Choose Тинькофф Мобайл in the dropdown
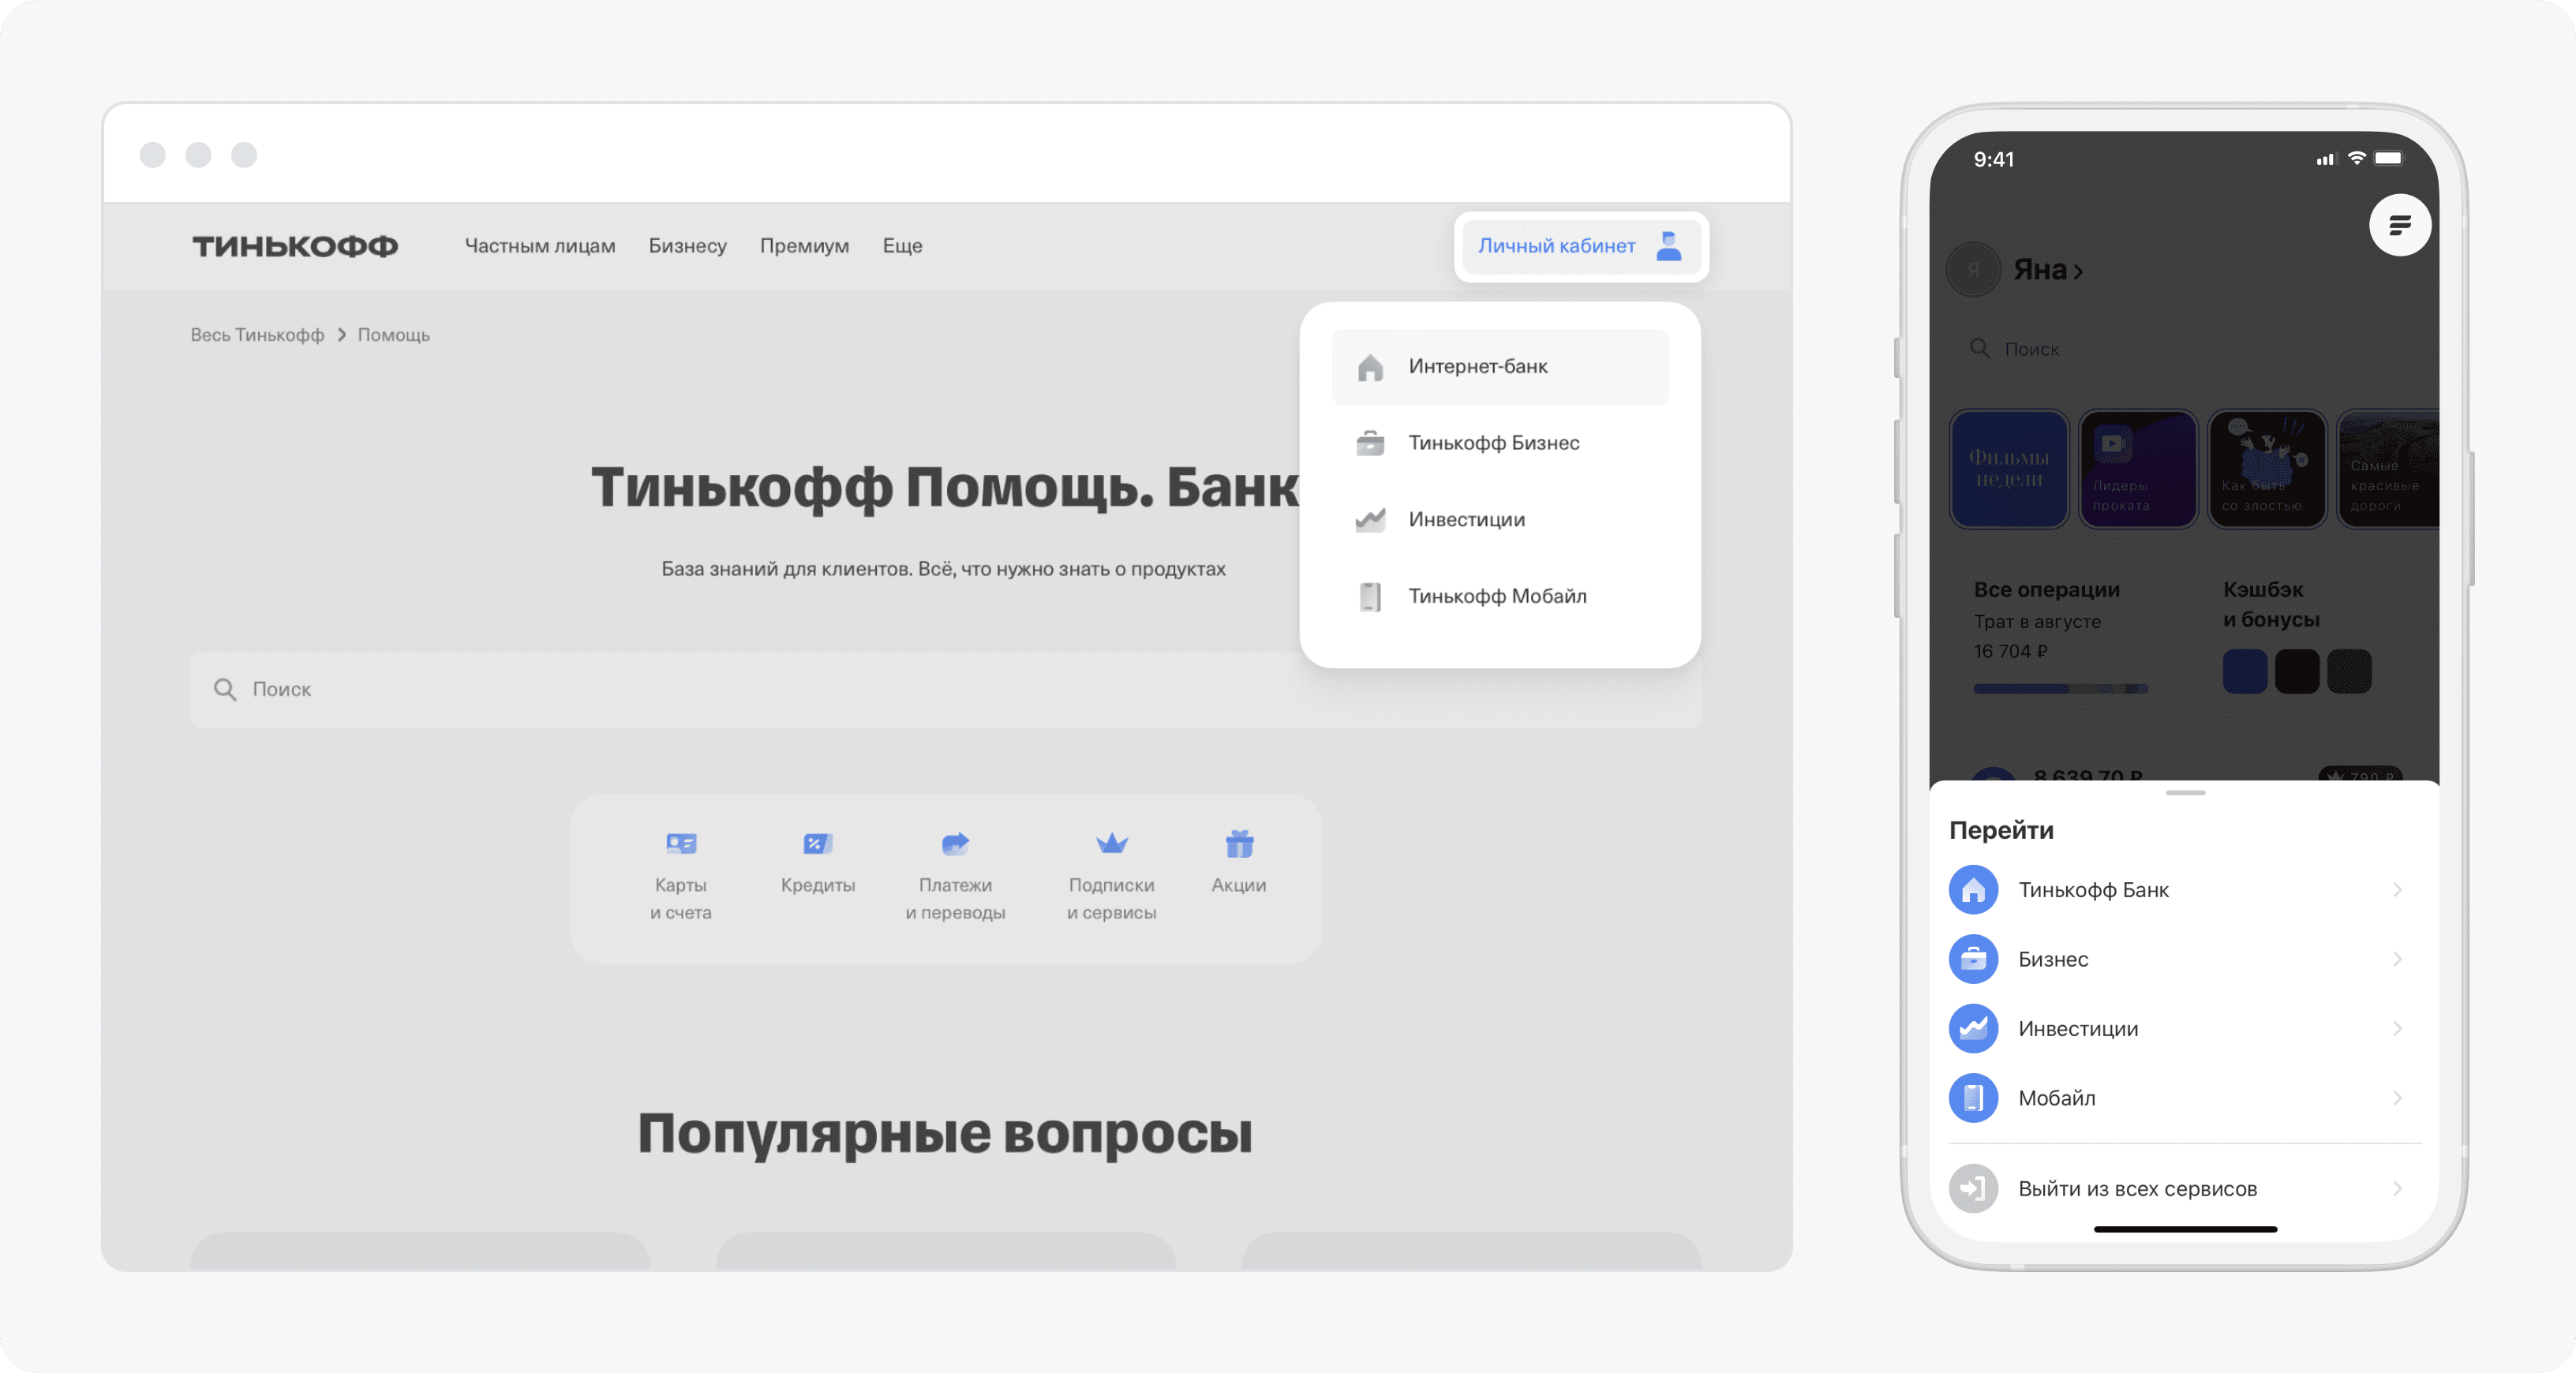2576x1373 pixels. click(1500, 597)
